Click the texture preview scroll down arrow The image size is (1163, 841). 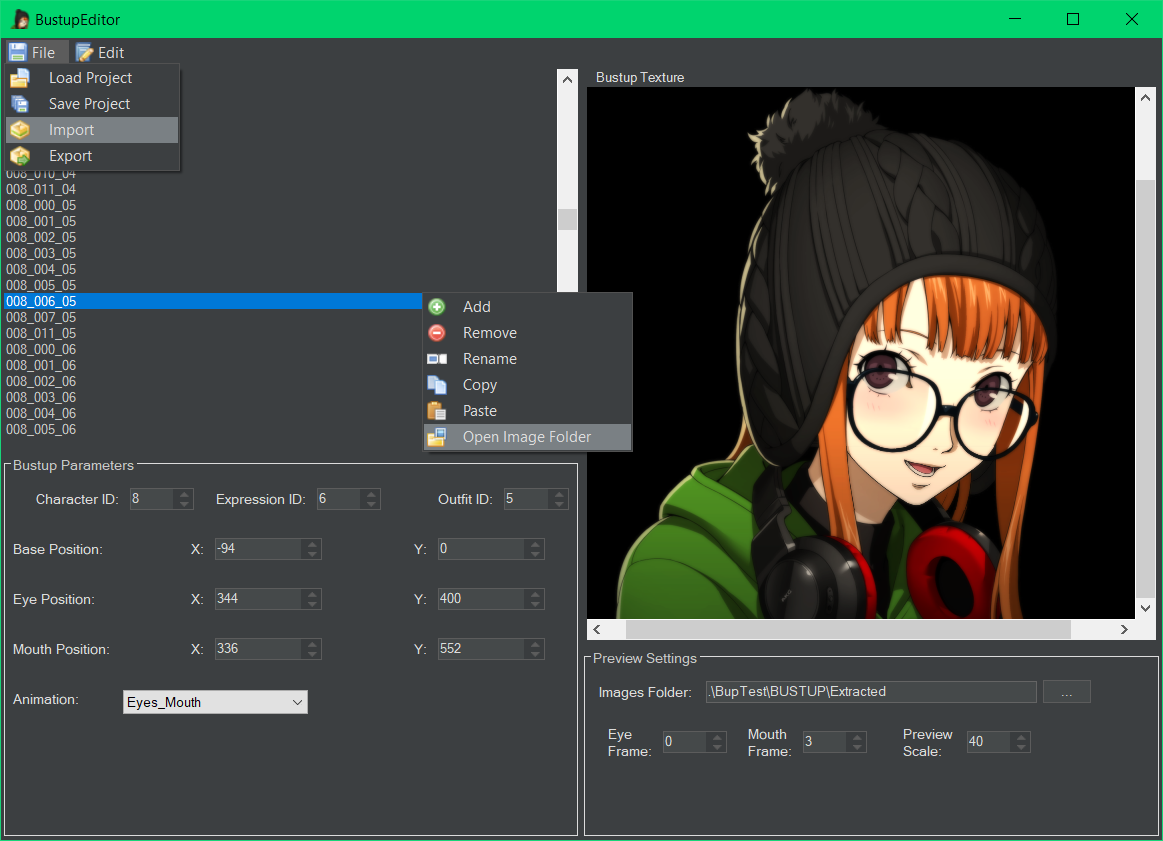pyautogui.click(x=1145, y=608)
